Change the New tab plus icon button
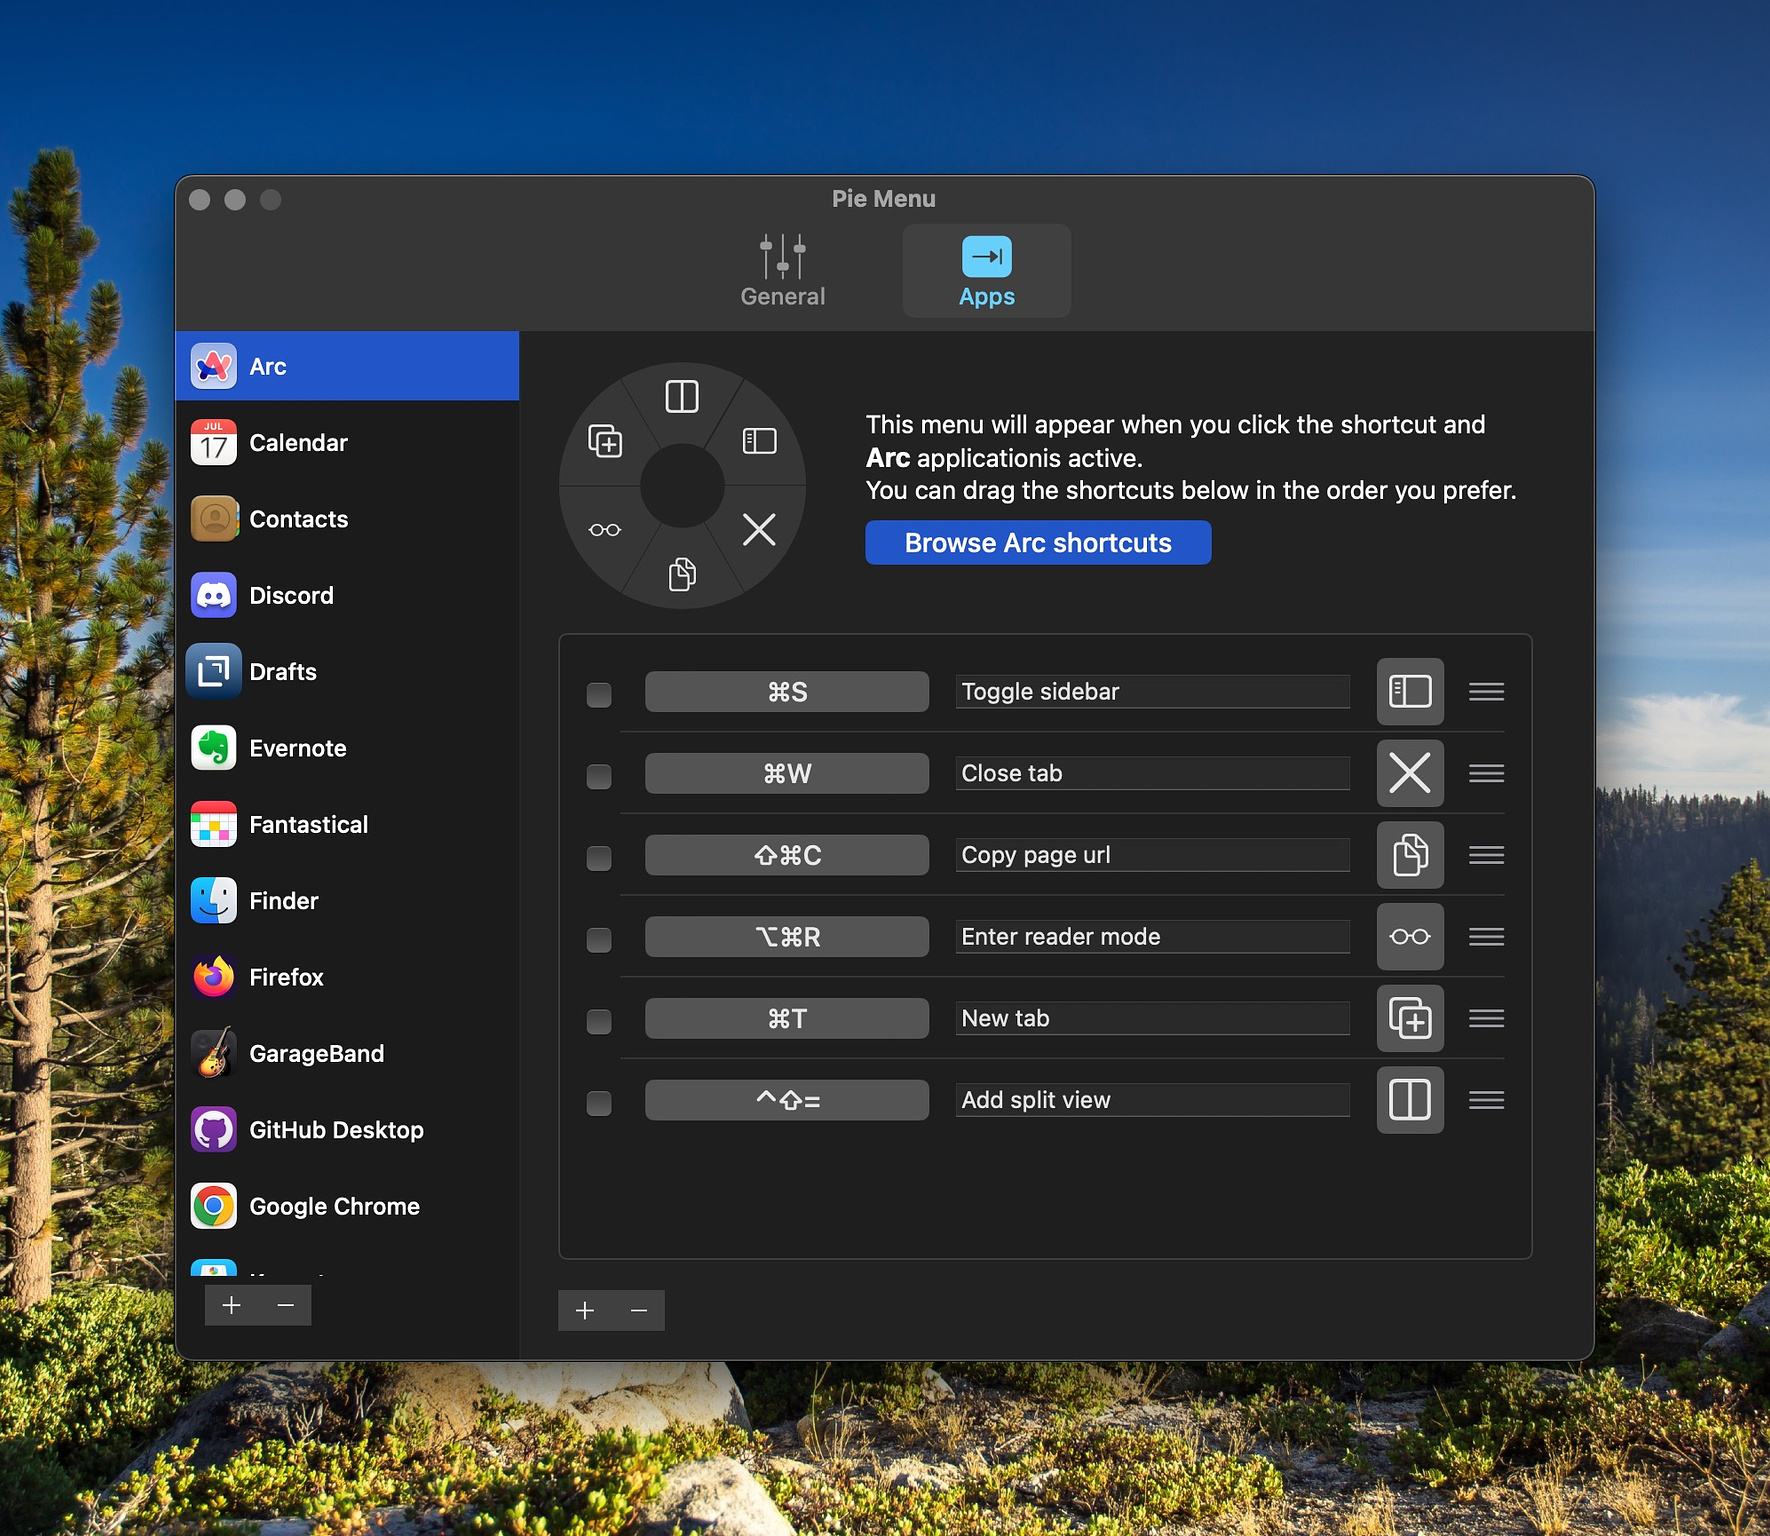 pyautogui.click(x=1410, y=1018)
